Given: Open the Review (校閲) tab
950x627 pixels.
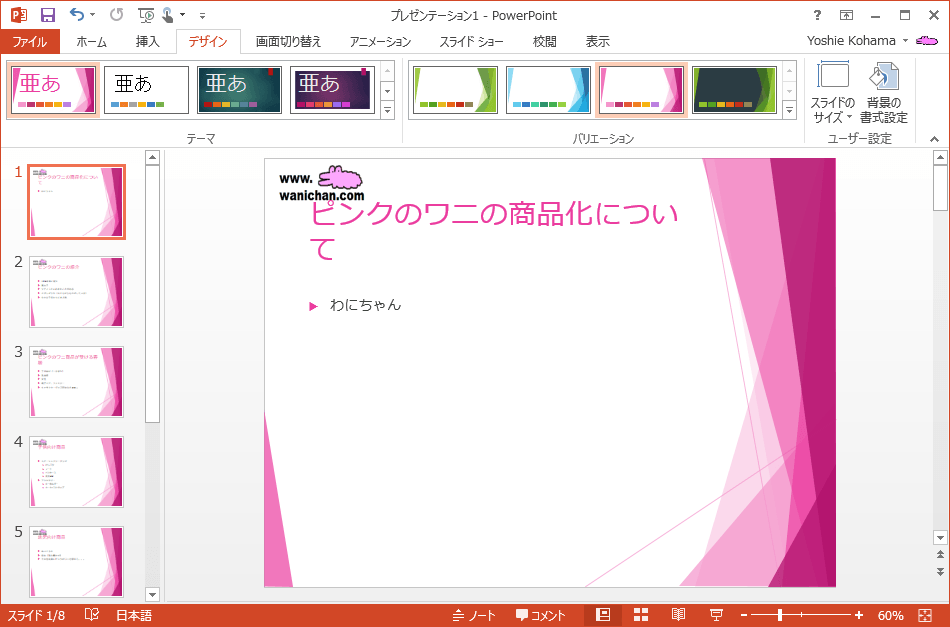Looking at the screenshot, I should tap(544, 41).
